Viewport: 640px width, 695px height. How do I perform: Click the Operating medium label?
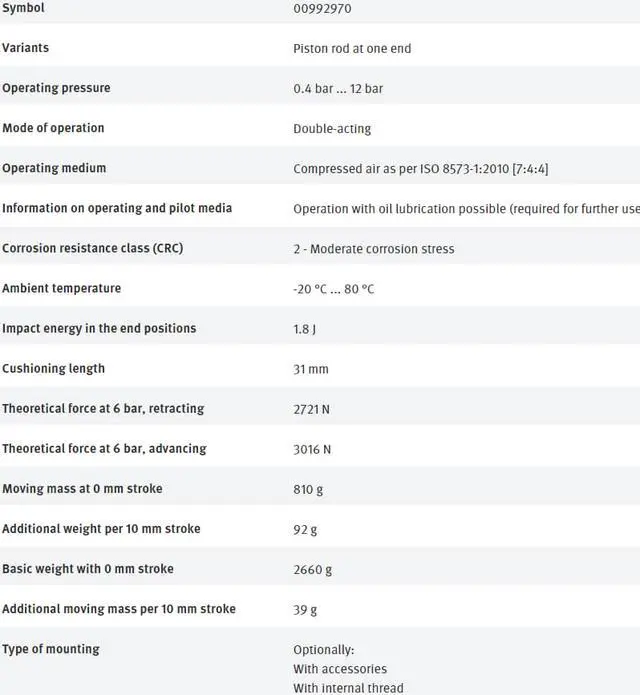click(x=54, y=168)
